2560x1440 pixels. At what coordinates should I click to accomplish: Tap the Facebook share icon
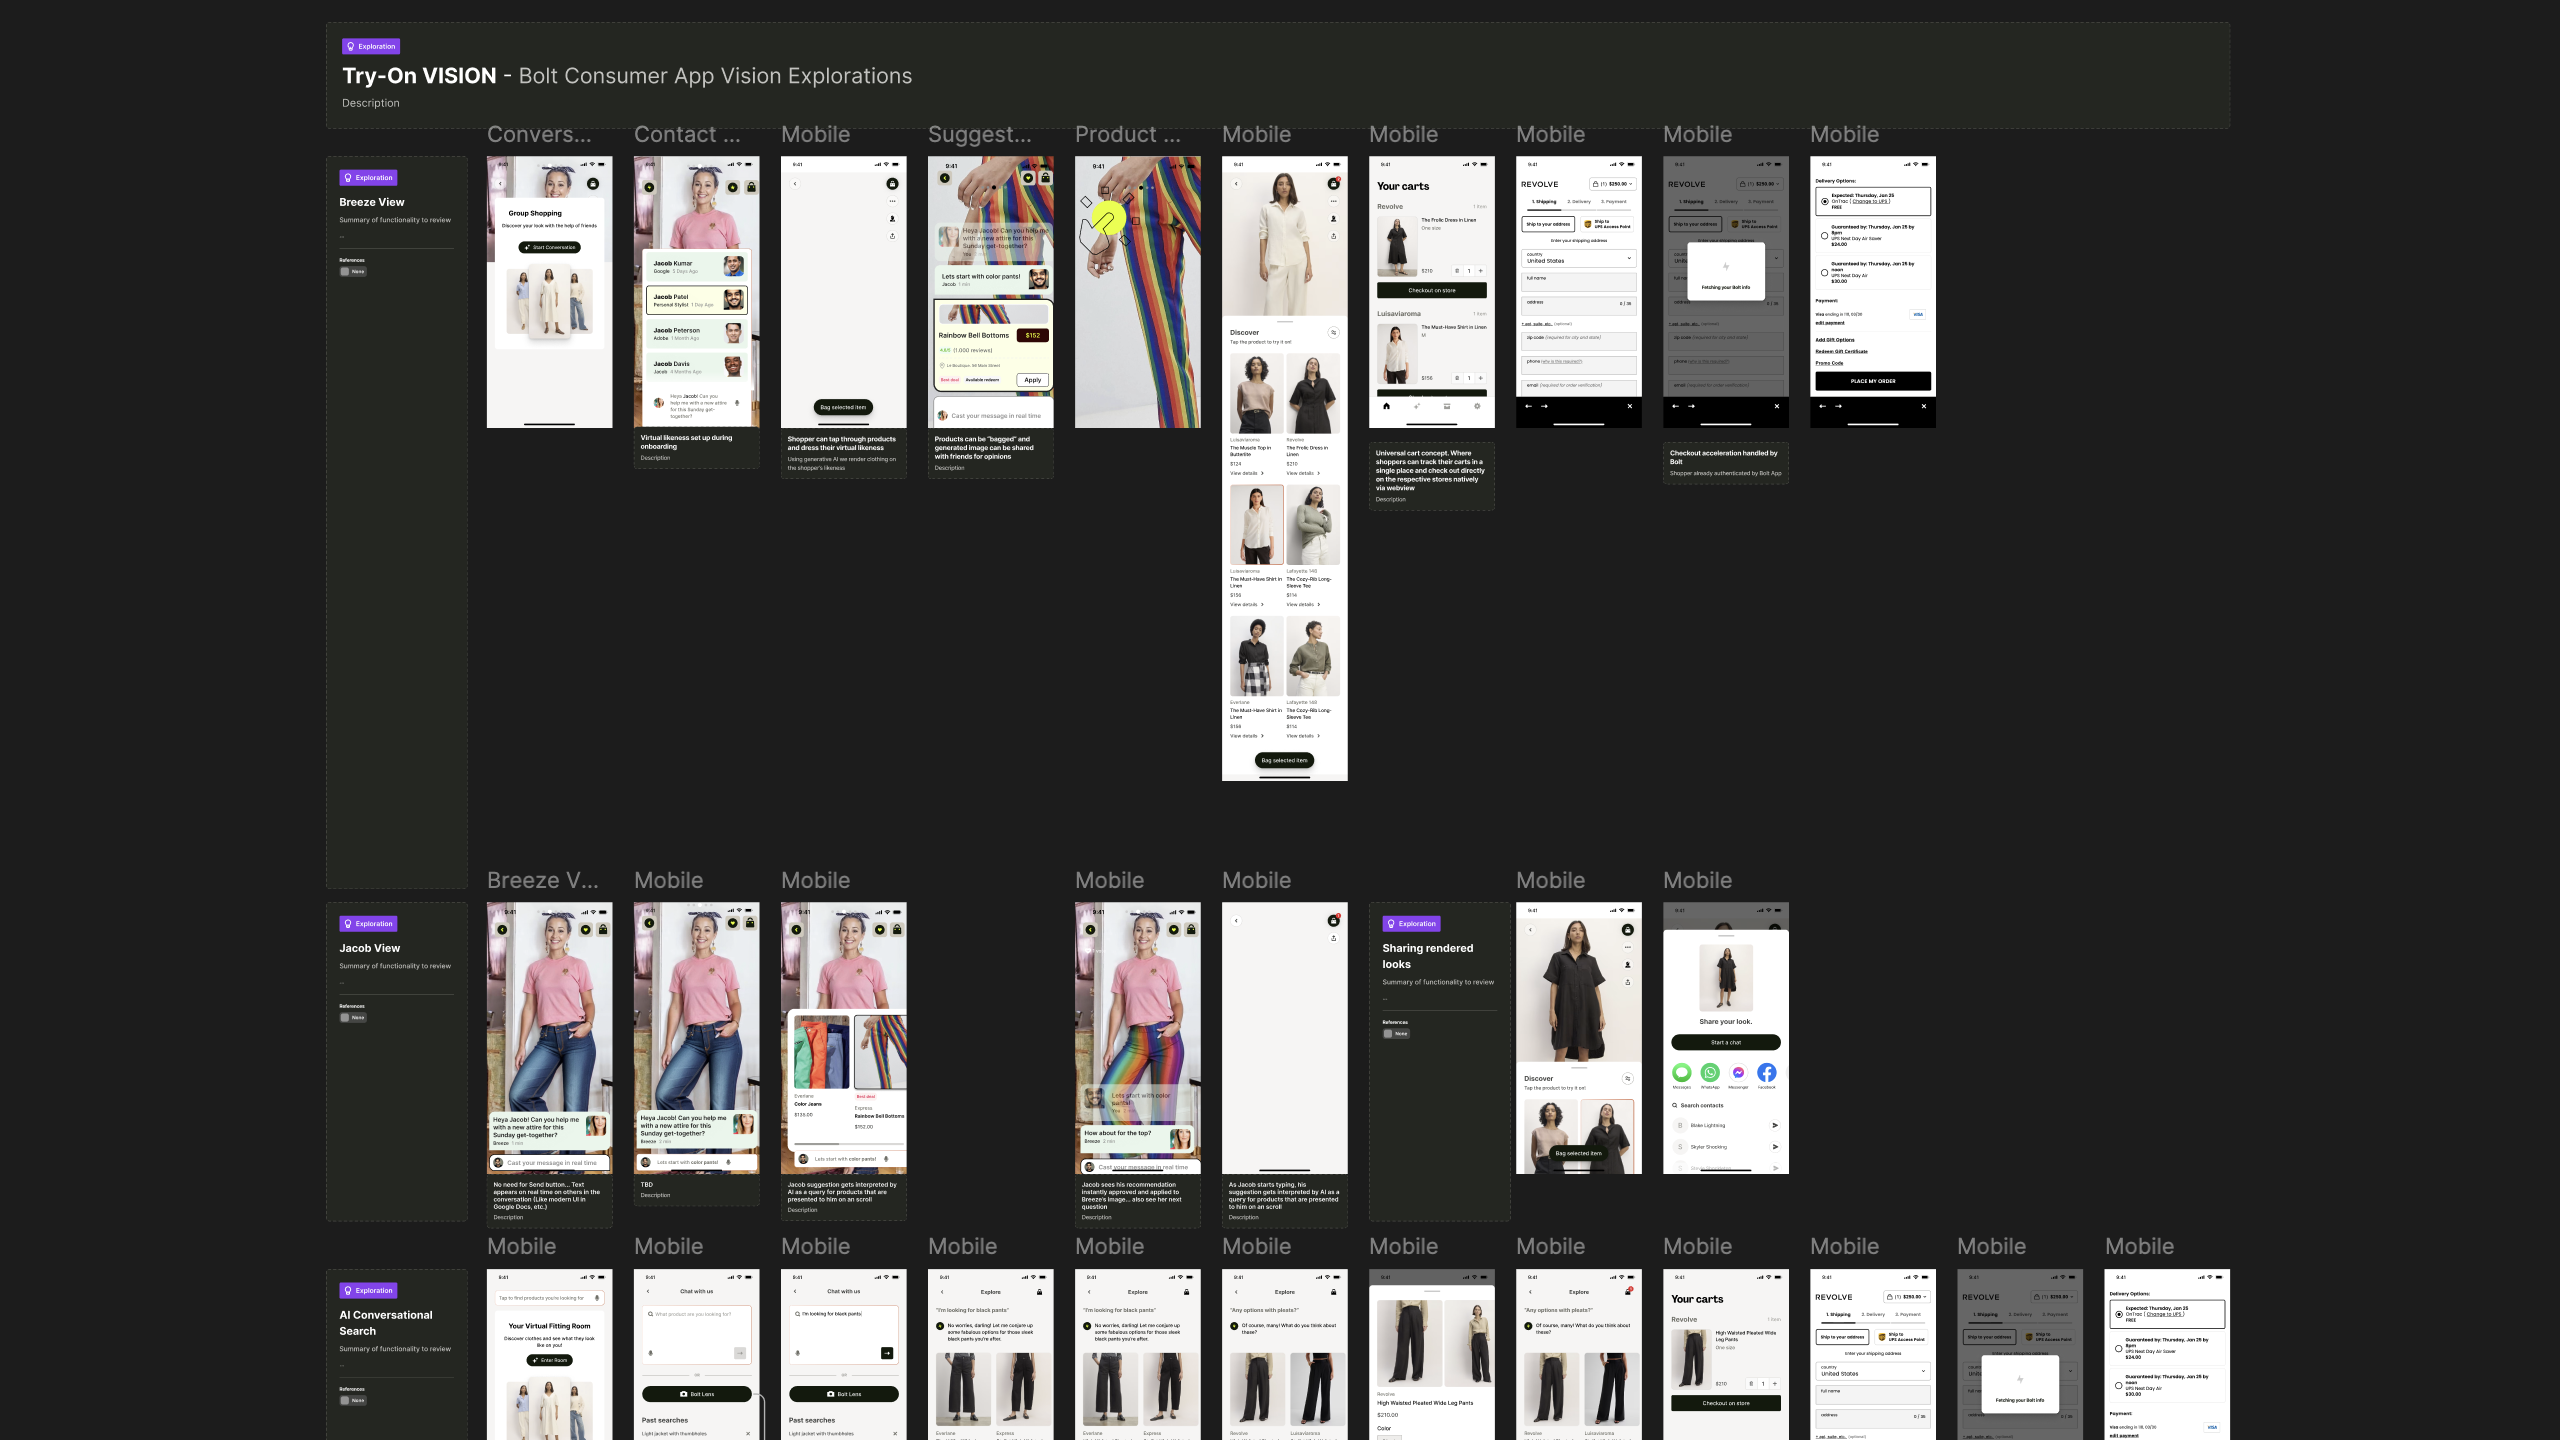1767,1072
